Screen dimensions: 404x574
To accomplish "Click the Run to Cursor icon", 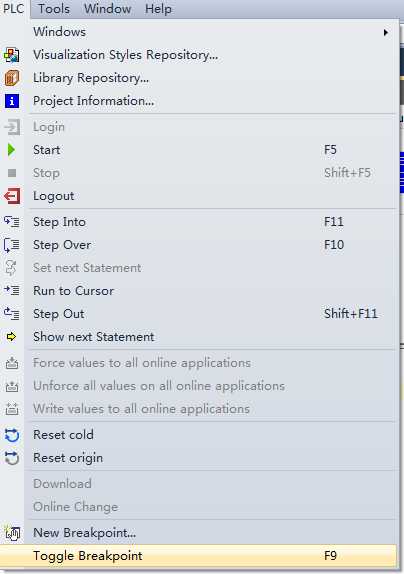I will point(12,291).
